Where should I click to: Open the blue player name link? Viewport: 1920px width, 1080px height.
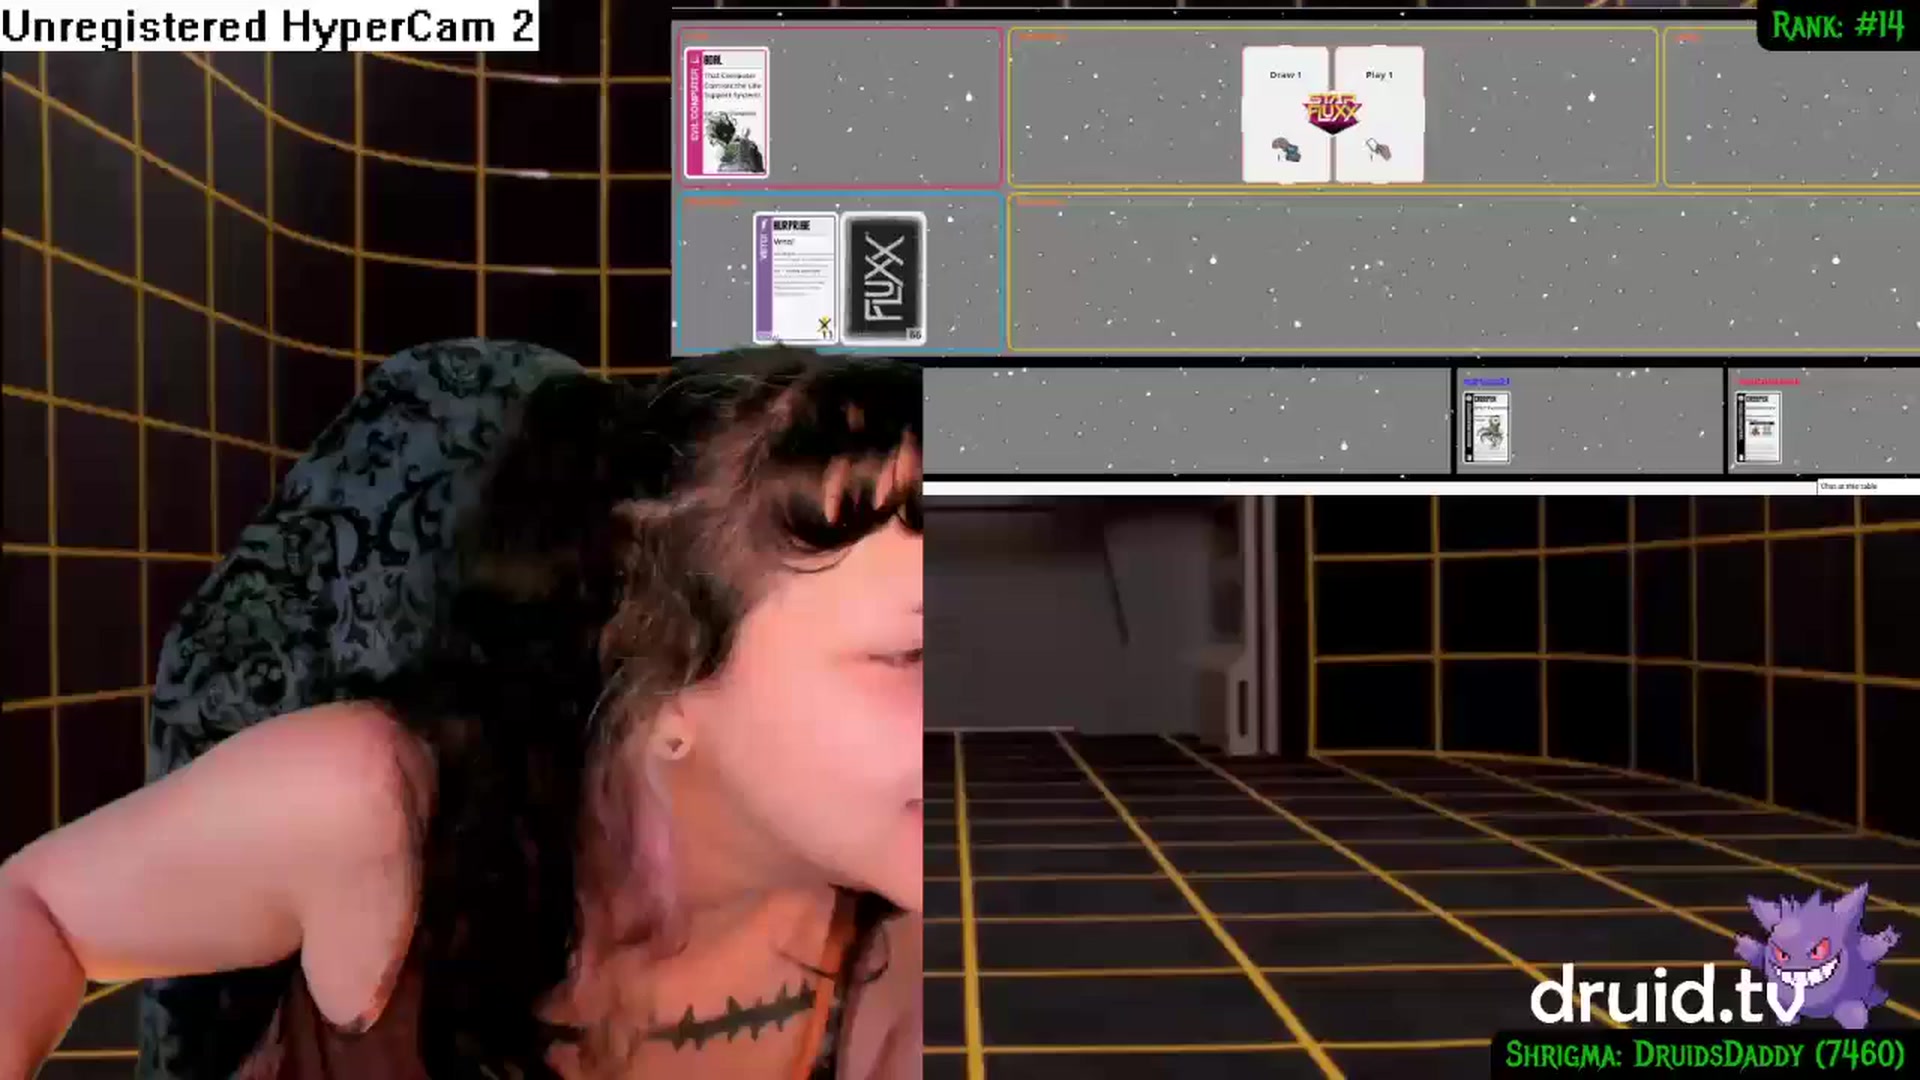pyautogui.click(x=1486, y=382)
